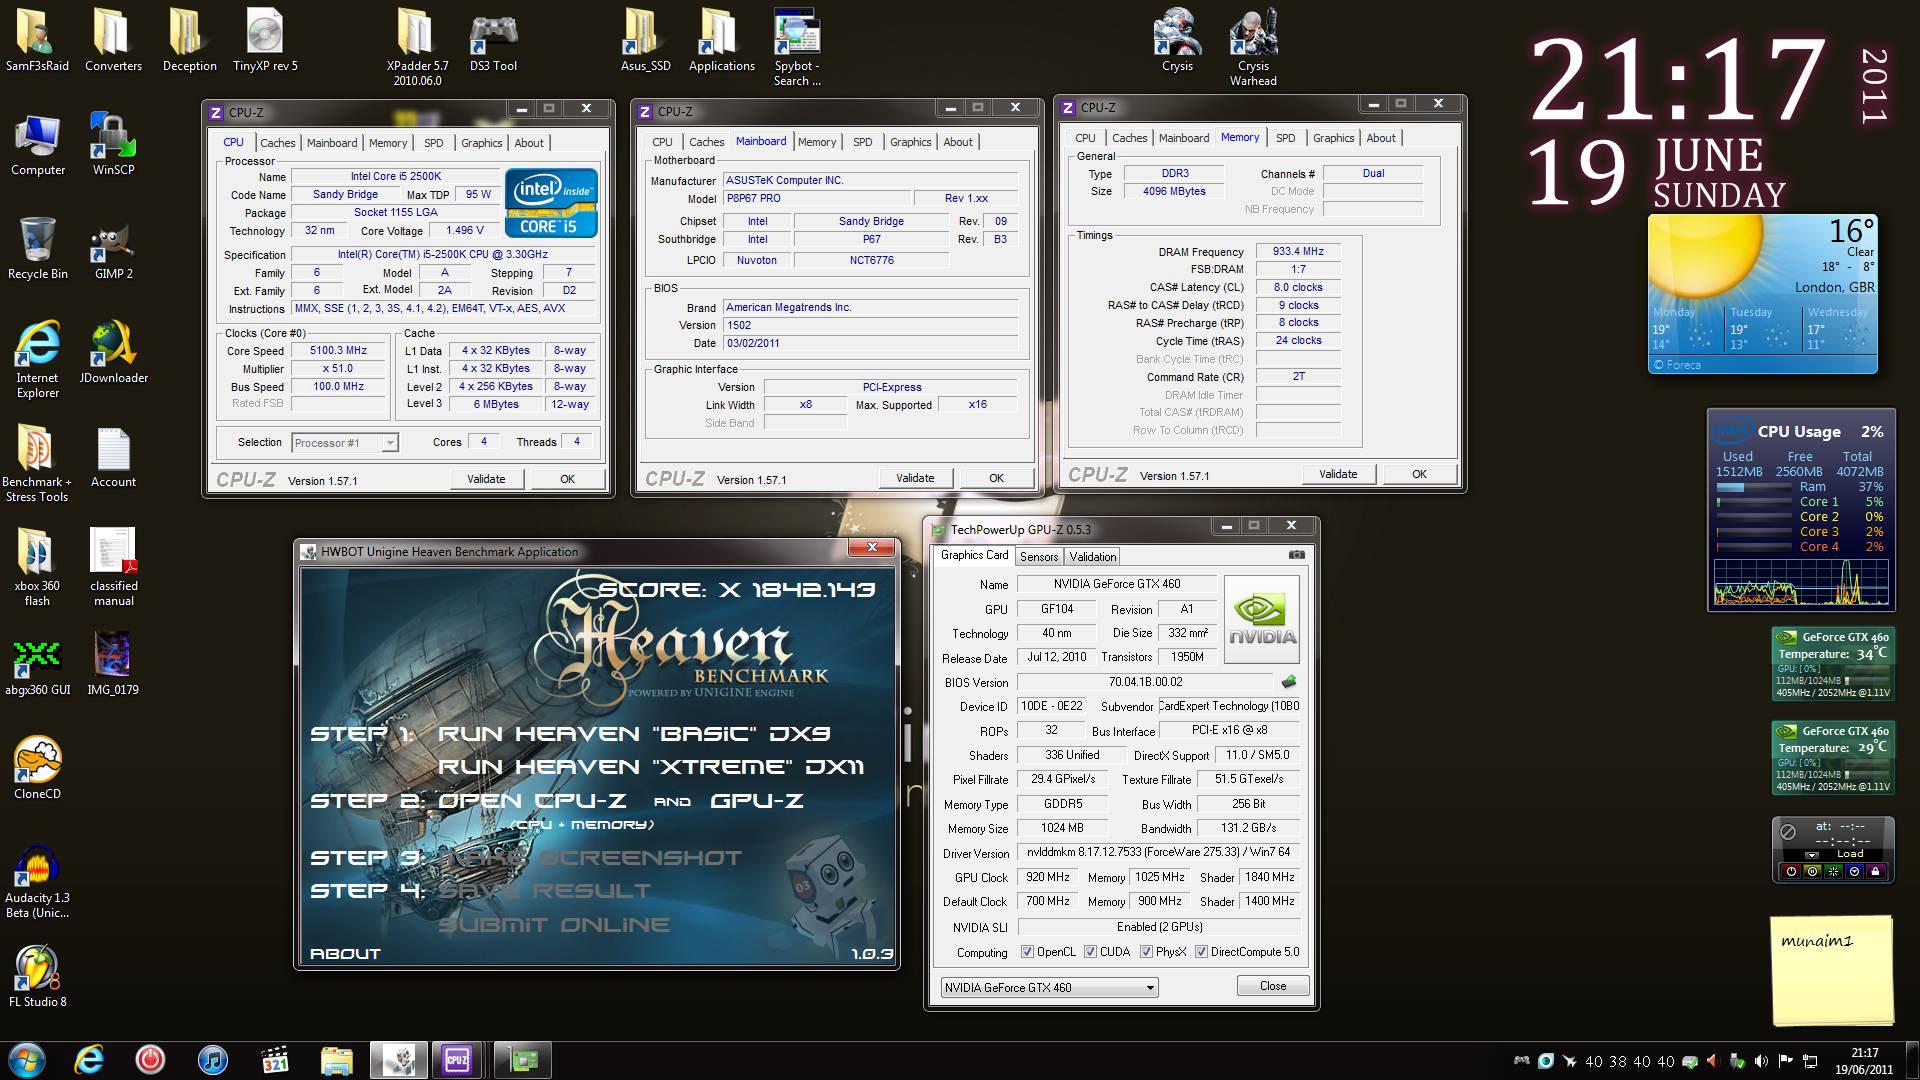This screenshot has height=1080, width=1920.
Task: Click the CPU-Z taskbar button
Action: [457, 1060]
